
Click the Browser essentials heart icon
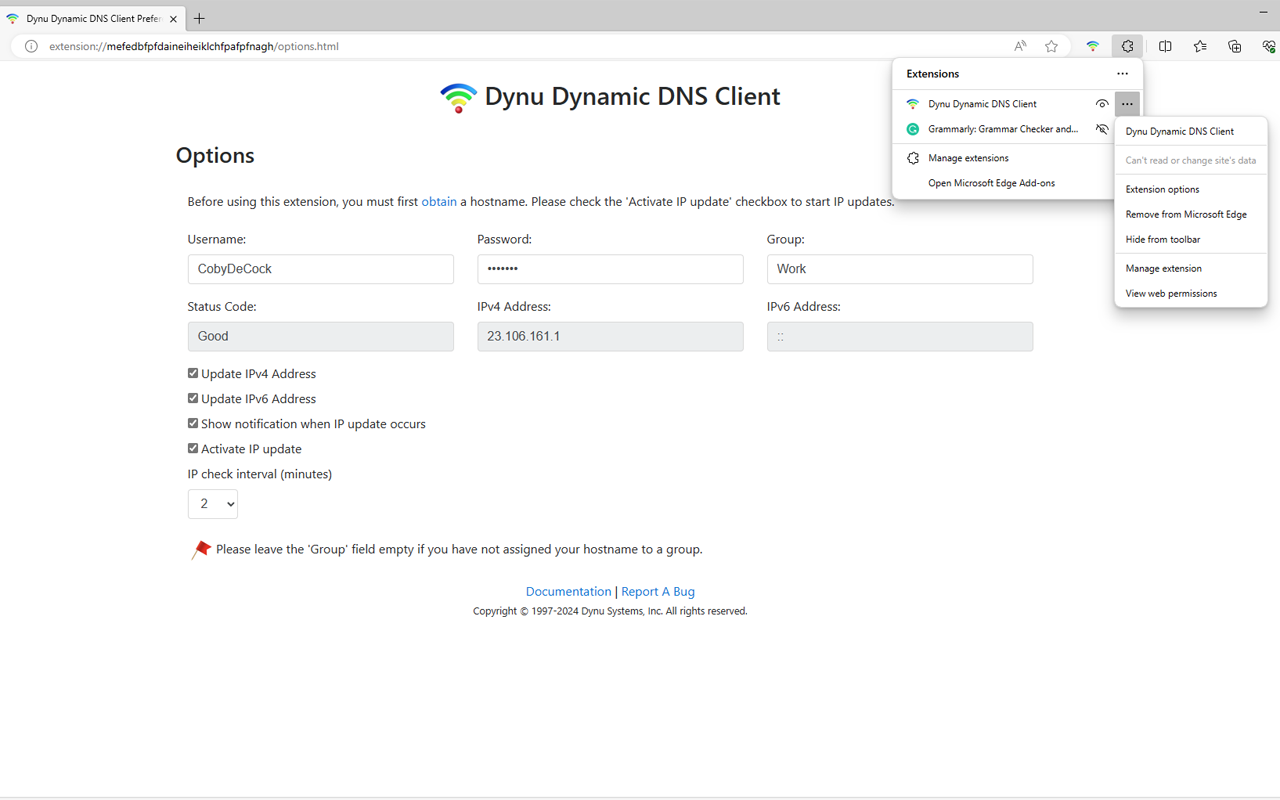coord(1268,46)
